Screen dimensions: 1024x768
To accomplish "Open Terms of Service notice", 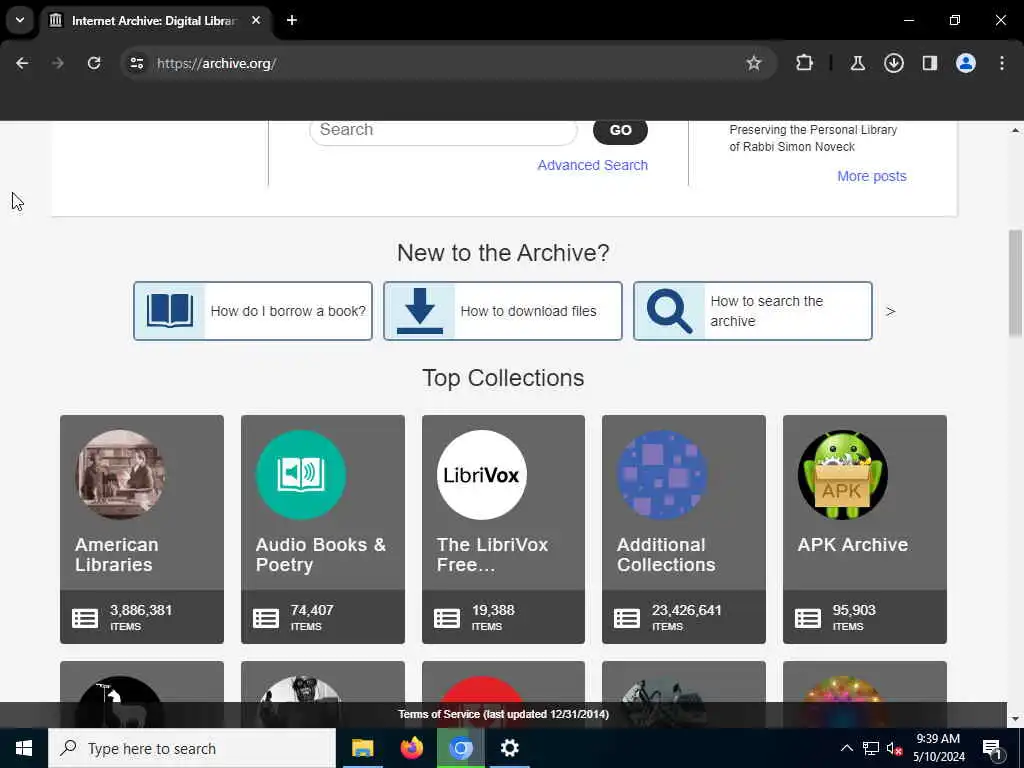I will tap(504, 714).
